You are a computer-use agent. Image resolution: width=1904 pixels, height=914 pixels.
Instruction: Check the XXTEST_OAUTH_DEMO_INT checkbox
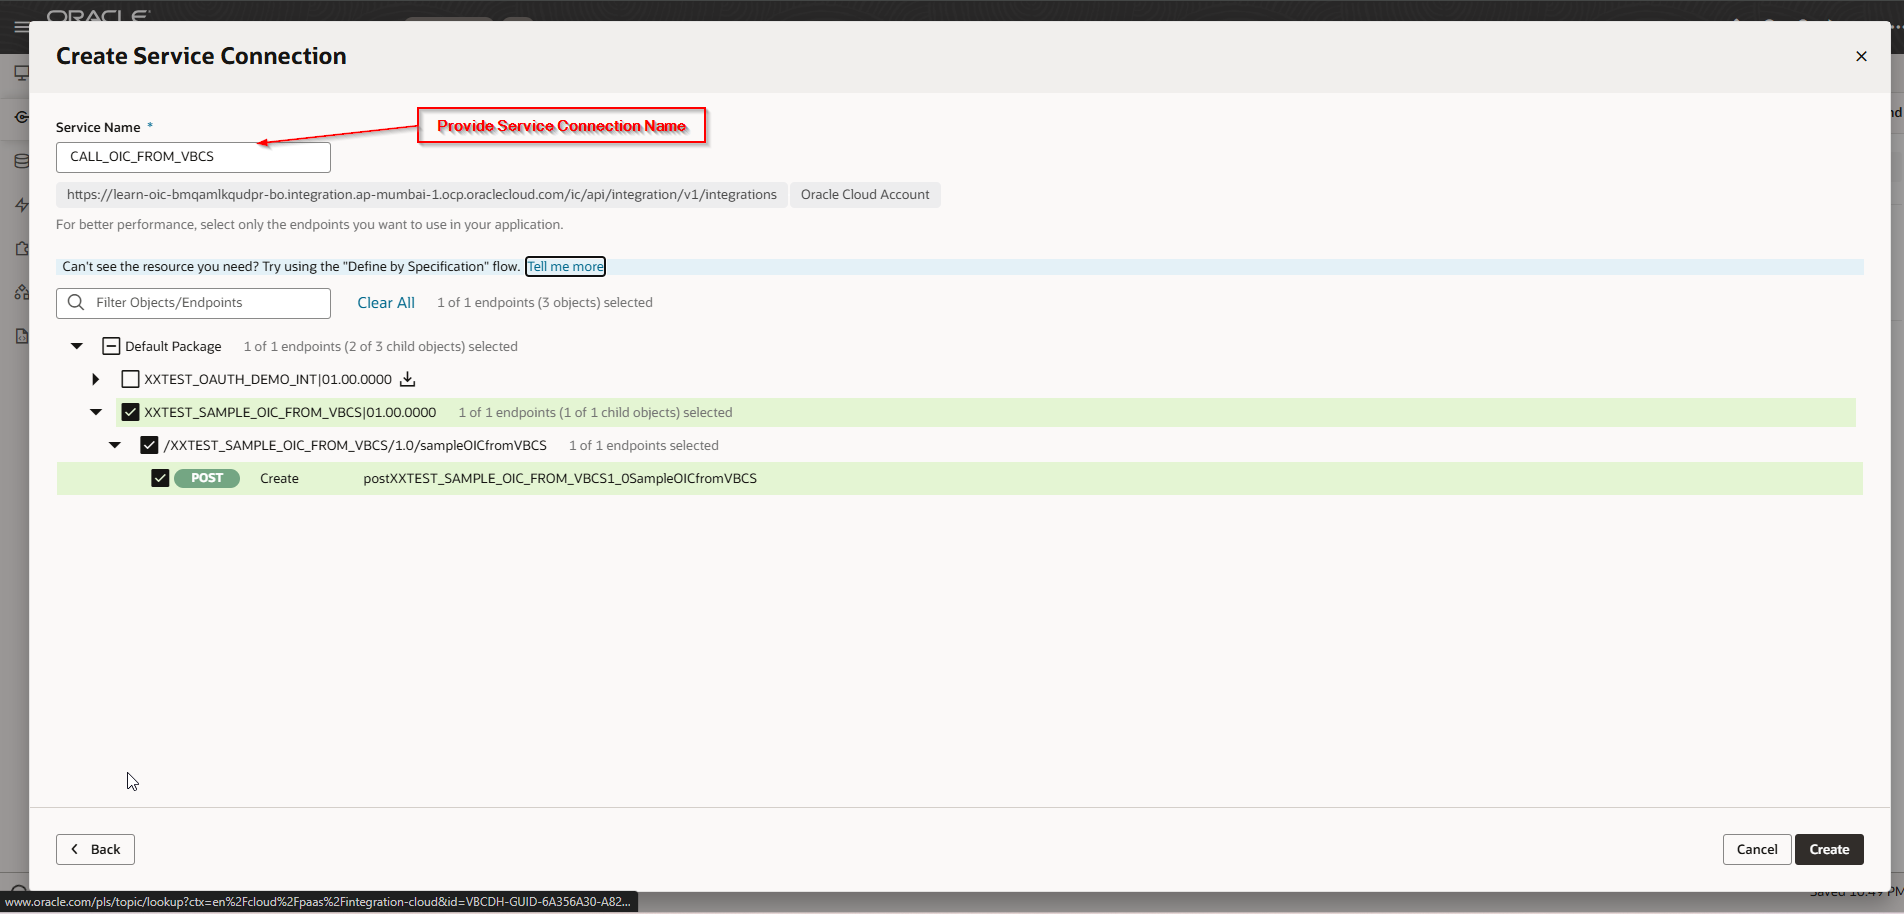coord(130,379)
